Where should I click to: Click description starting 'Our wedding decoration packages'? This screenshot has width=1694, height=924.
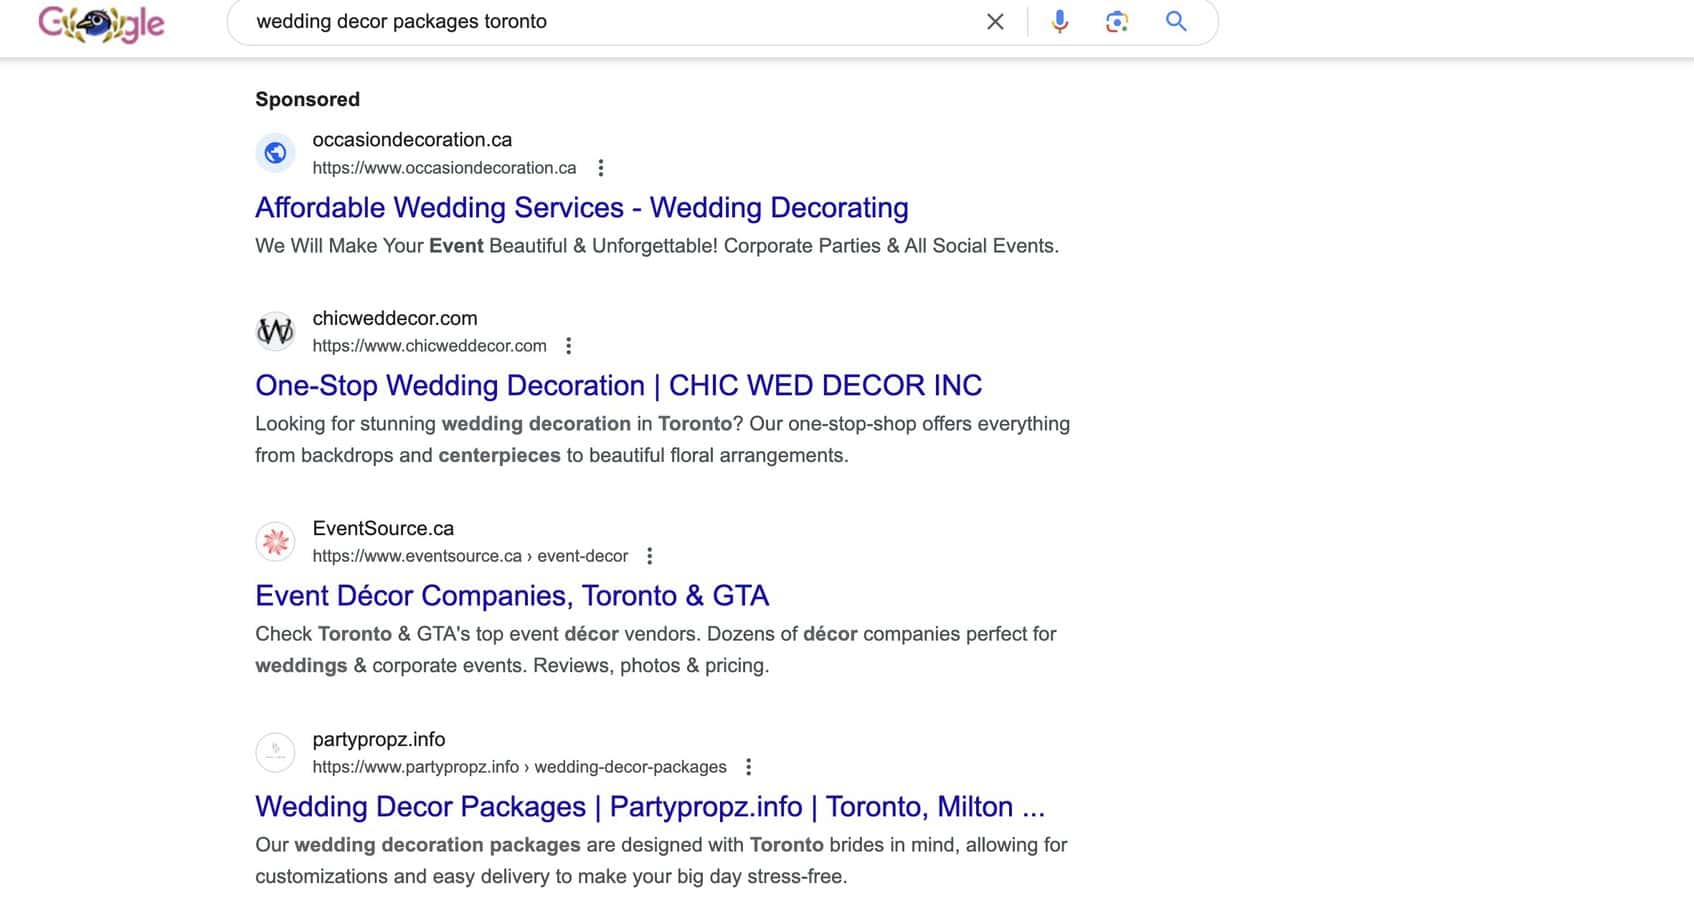[x=661, y=860]
